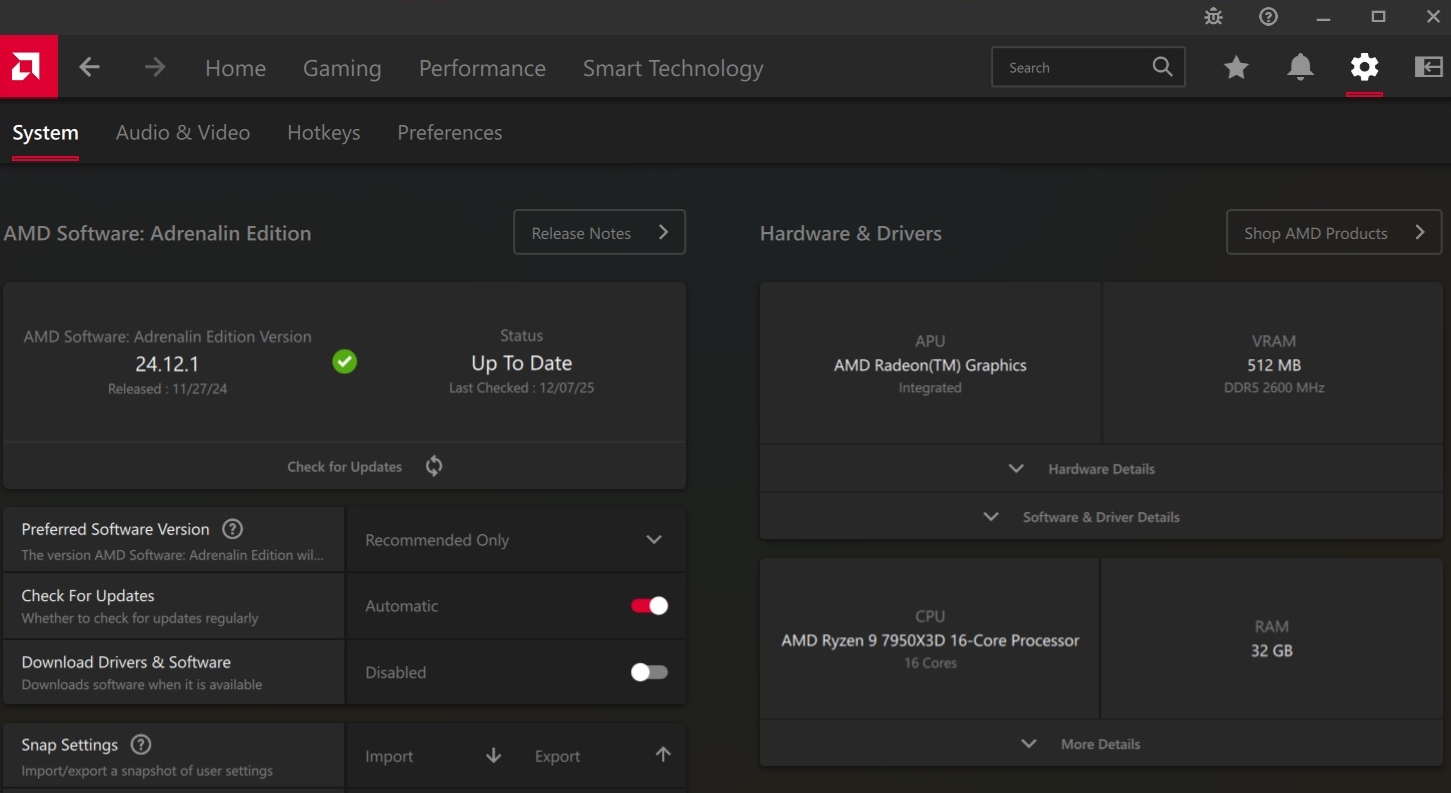Screen dimensions: 1451x793
Task: Open help via the question mark icon
Action: pos(1268,16)
